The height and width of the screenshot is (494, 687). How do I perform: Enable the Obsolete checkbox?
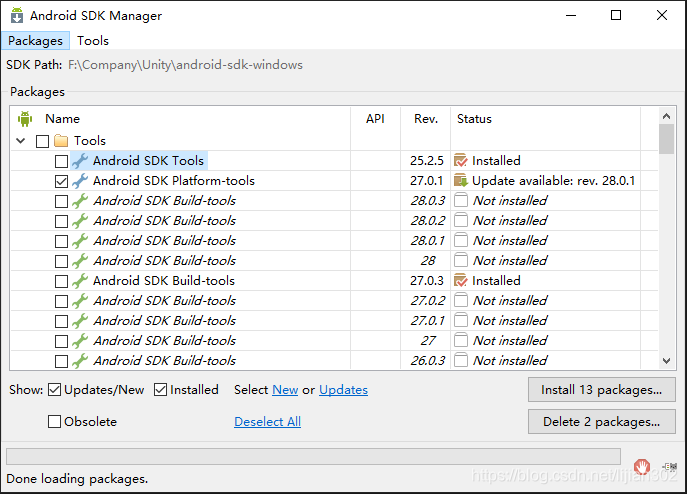[54, 422]
